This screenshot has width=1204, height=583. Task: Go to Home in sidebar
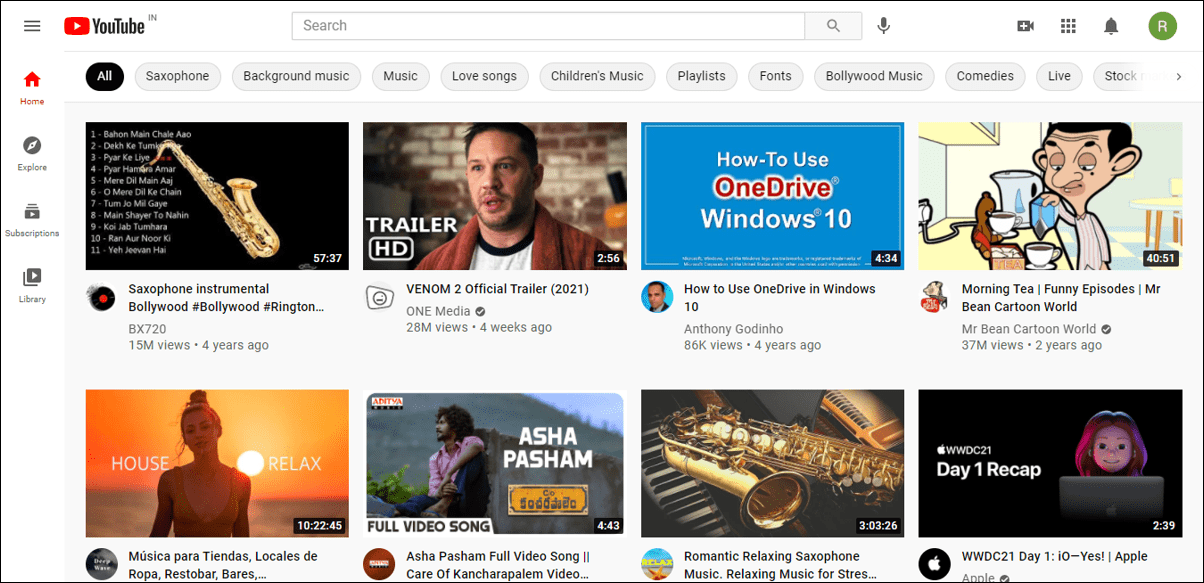click(x=32, y=88)
